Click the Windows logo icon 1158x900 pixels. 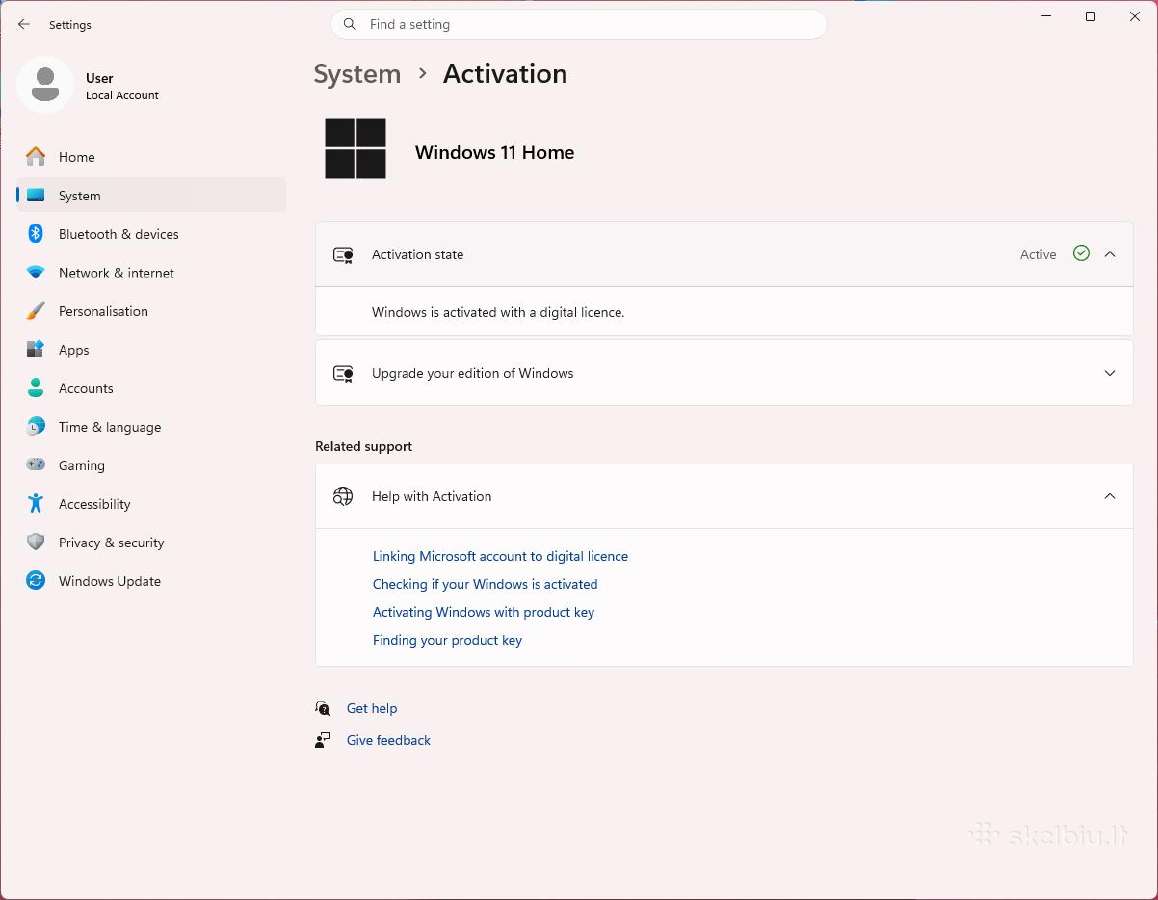(x=355, y=148)
